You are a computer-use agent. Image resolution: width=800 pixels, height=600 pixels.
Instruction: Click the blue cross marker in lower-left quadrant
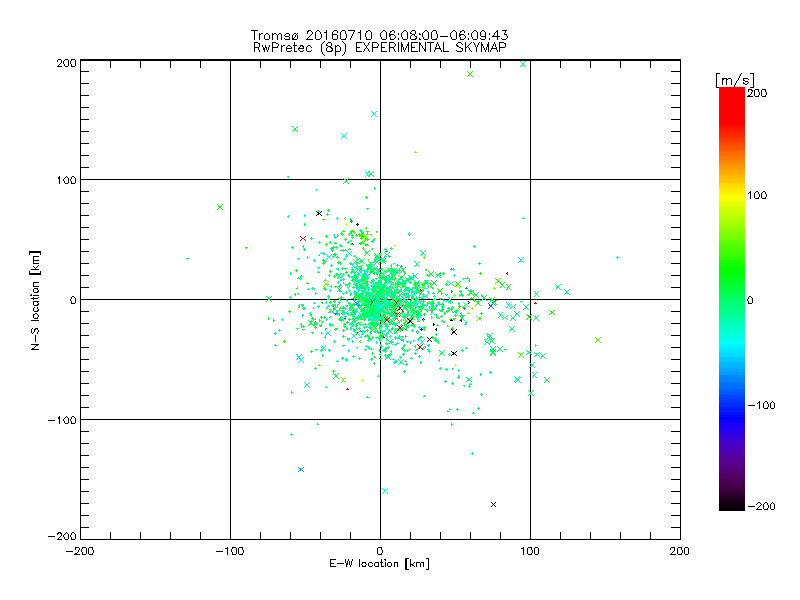[x=301, y=469]
